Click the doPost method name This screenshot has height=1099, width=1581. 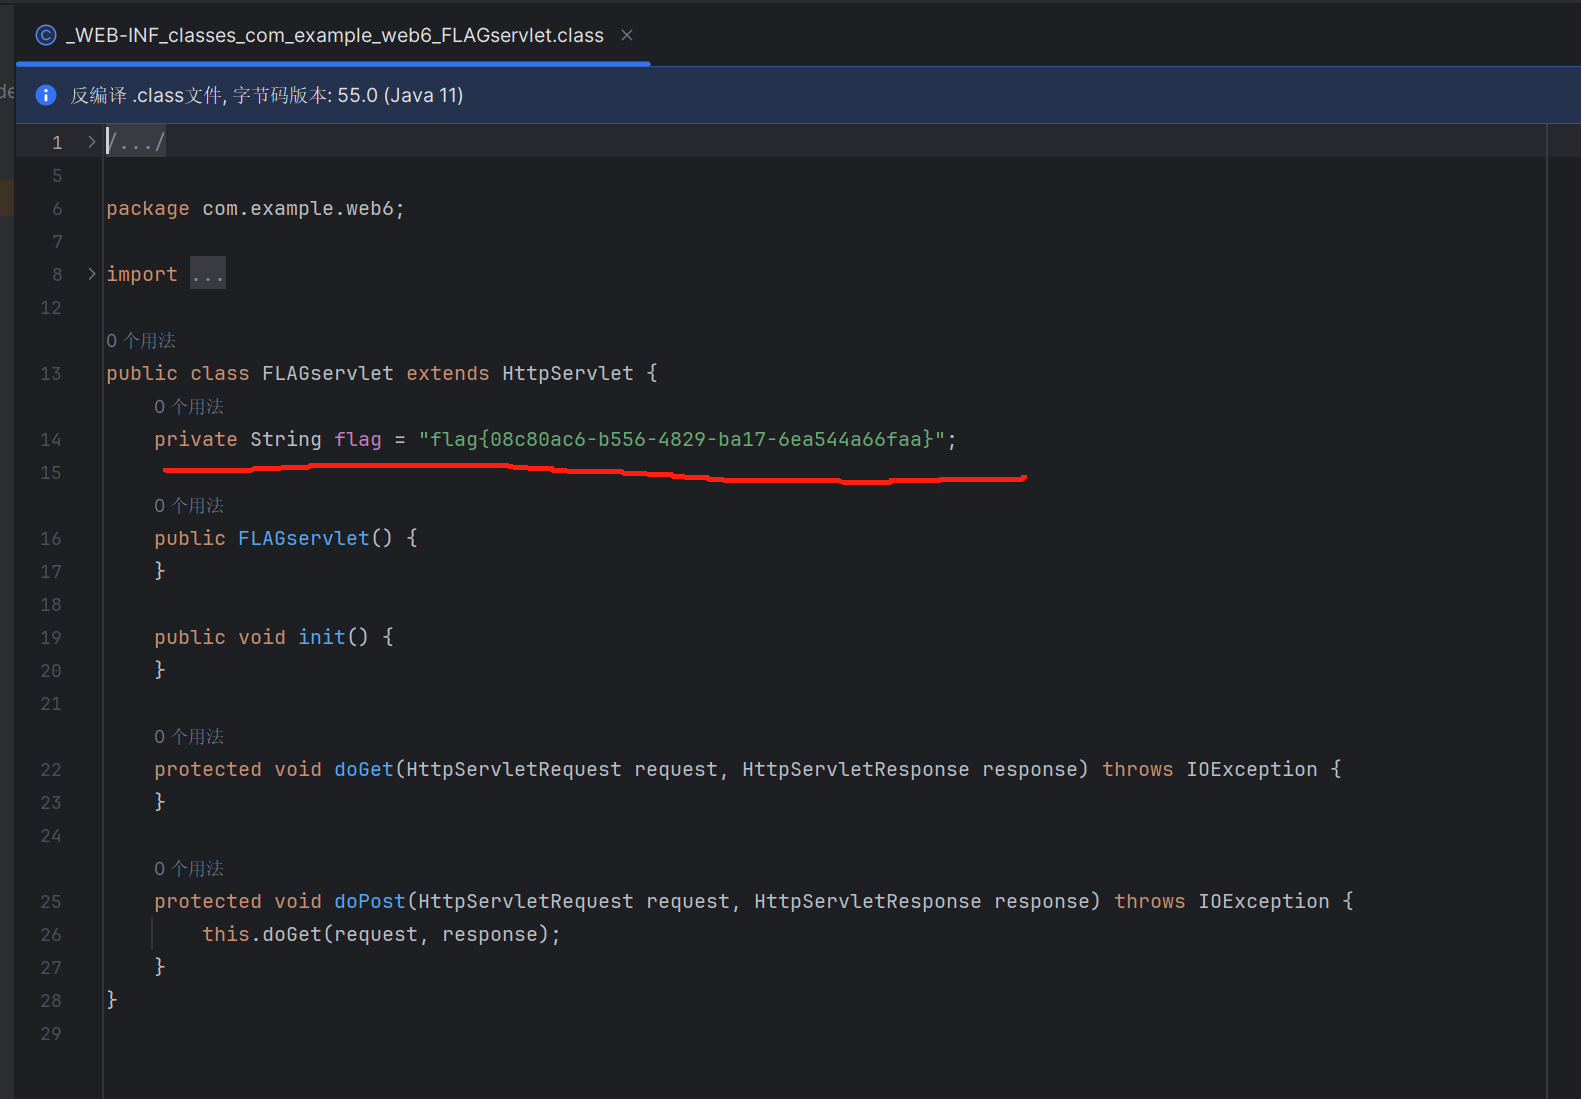(369, 901)
